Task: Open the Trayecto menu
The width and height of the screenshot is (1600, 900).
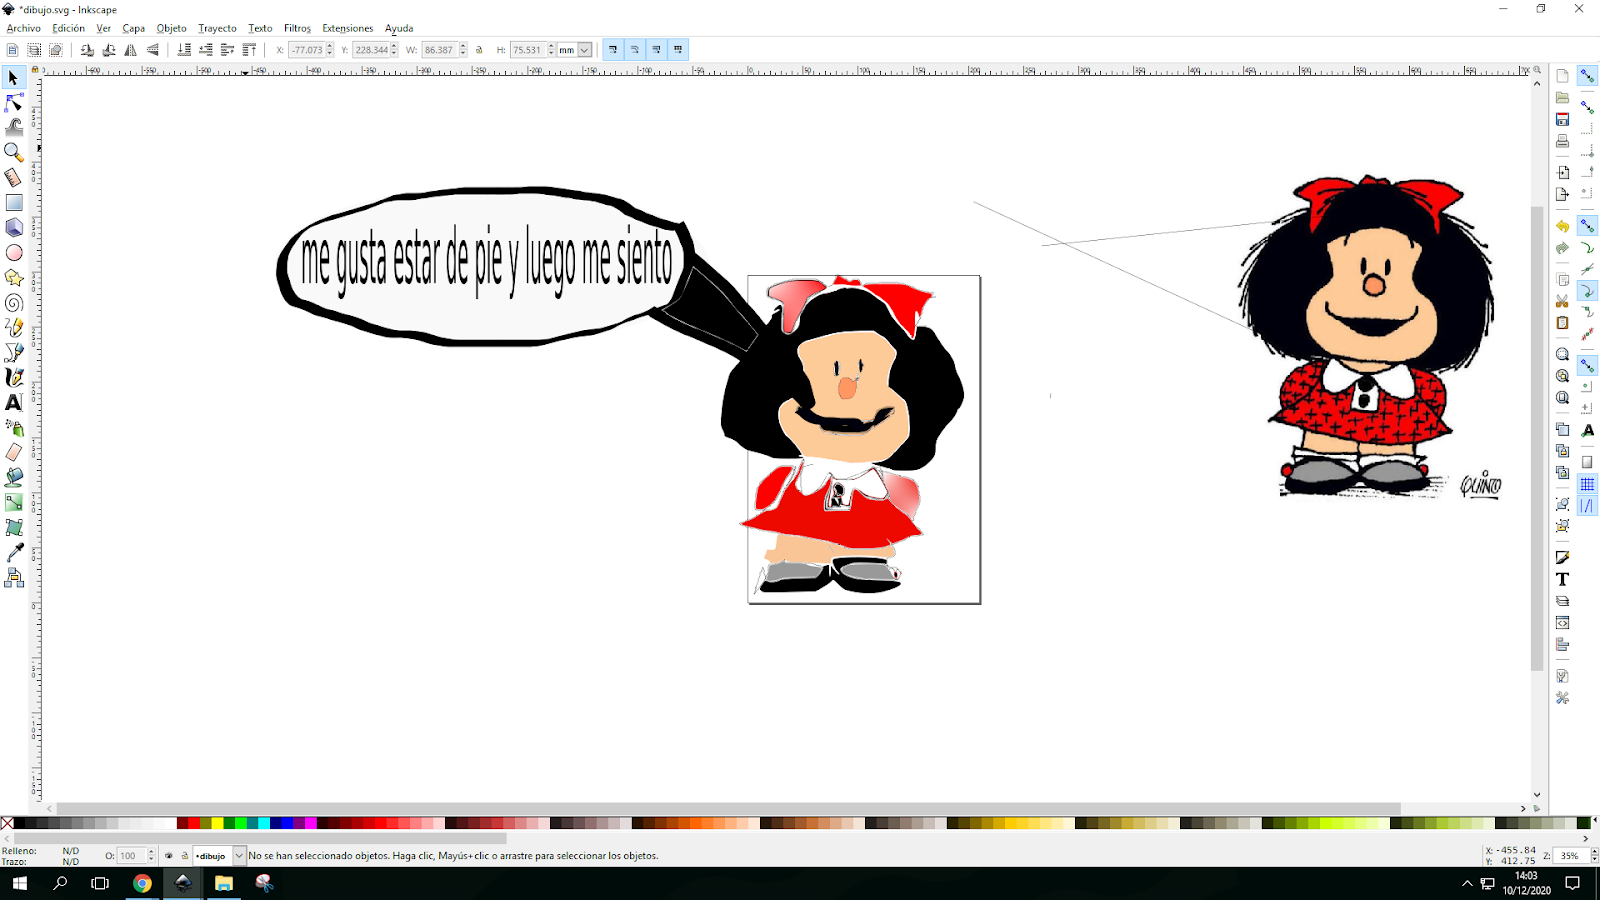Action: click(x=217, y=28)
